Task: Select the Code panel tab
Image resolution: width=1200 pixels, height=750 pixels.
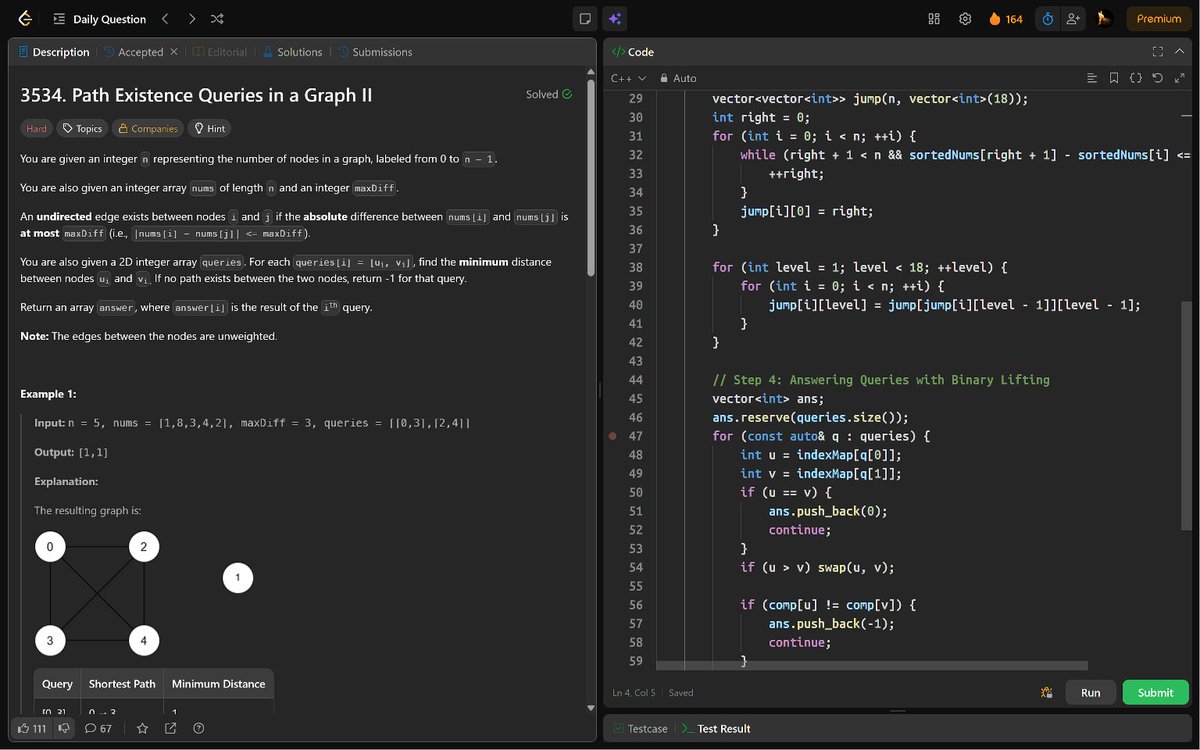Action: [632, 52]
